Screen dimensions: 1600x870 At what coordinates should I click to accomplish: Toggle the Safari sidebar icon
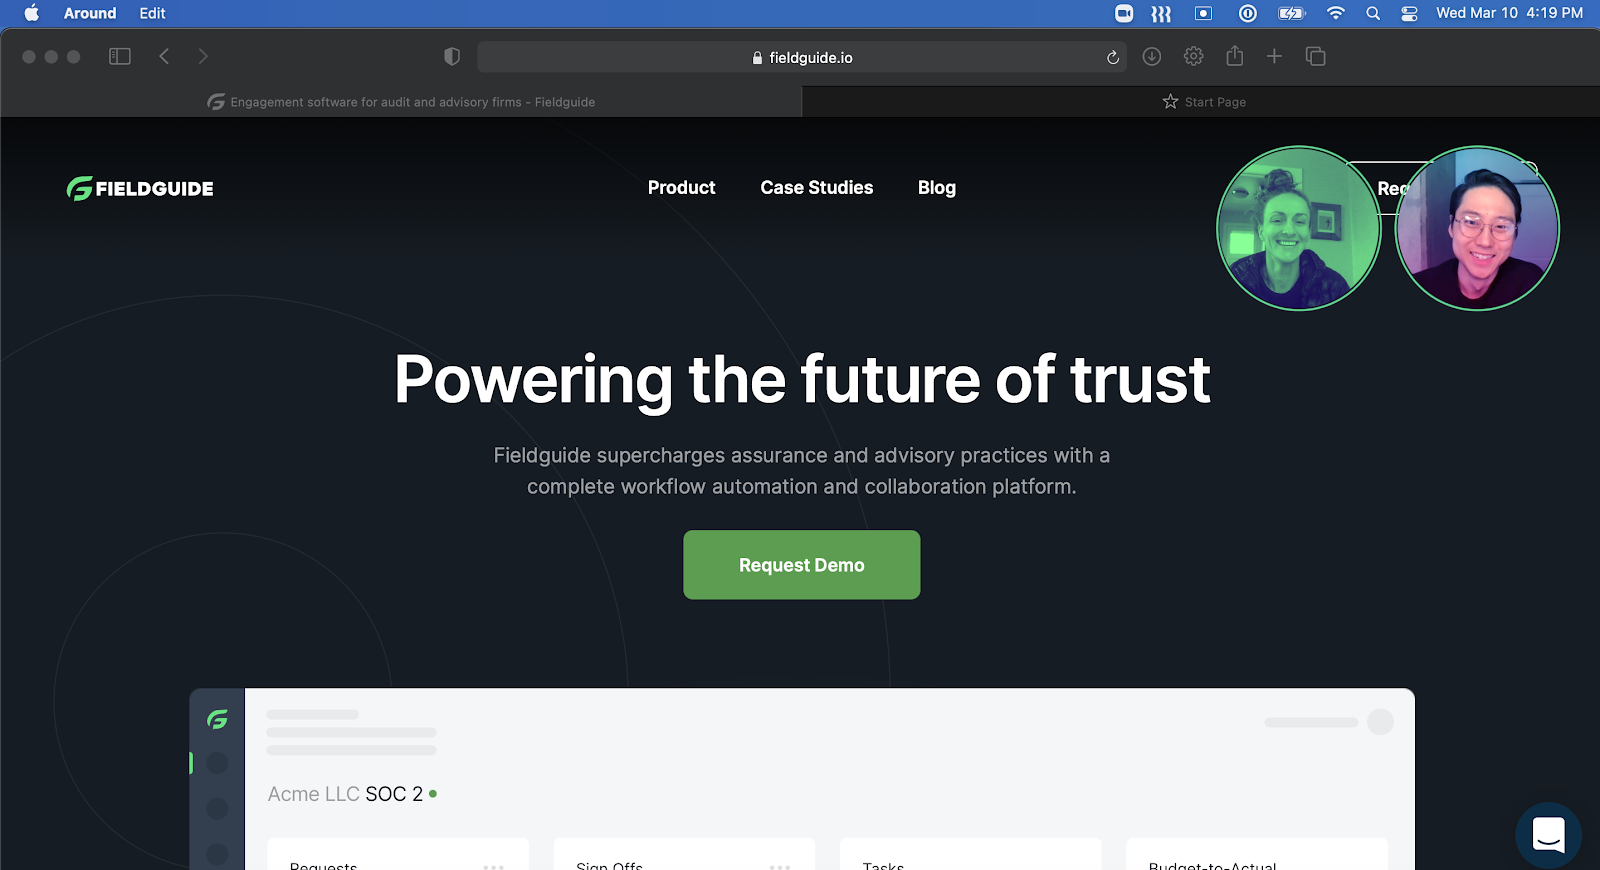pyautogui.click(x=120, y=57)
